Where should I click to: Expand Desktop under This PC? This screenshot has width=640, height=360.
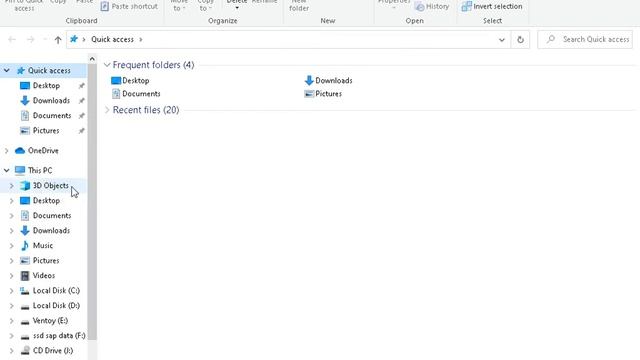coord(11,201)
